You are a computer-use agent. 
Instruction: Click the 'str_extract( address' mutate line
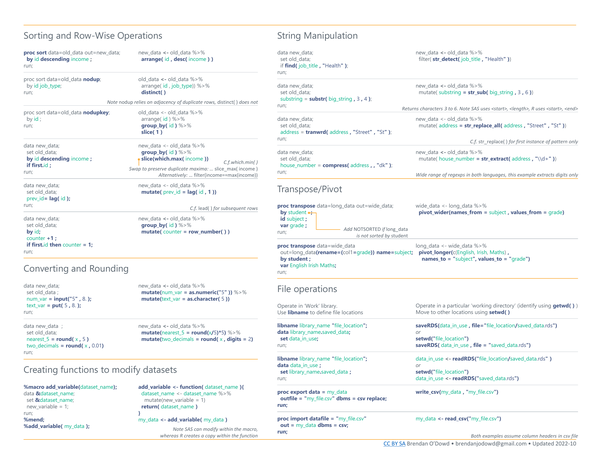pyautogui.click(x=488, y=159)
